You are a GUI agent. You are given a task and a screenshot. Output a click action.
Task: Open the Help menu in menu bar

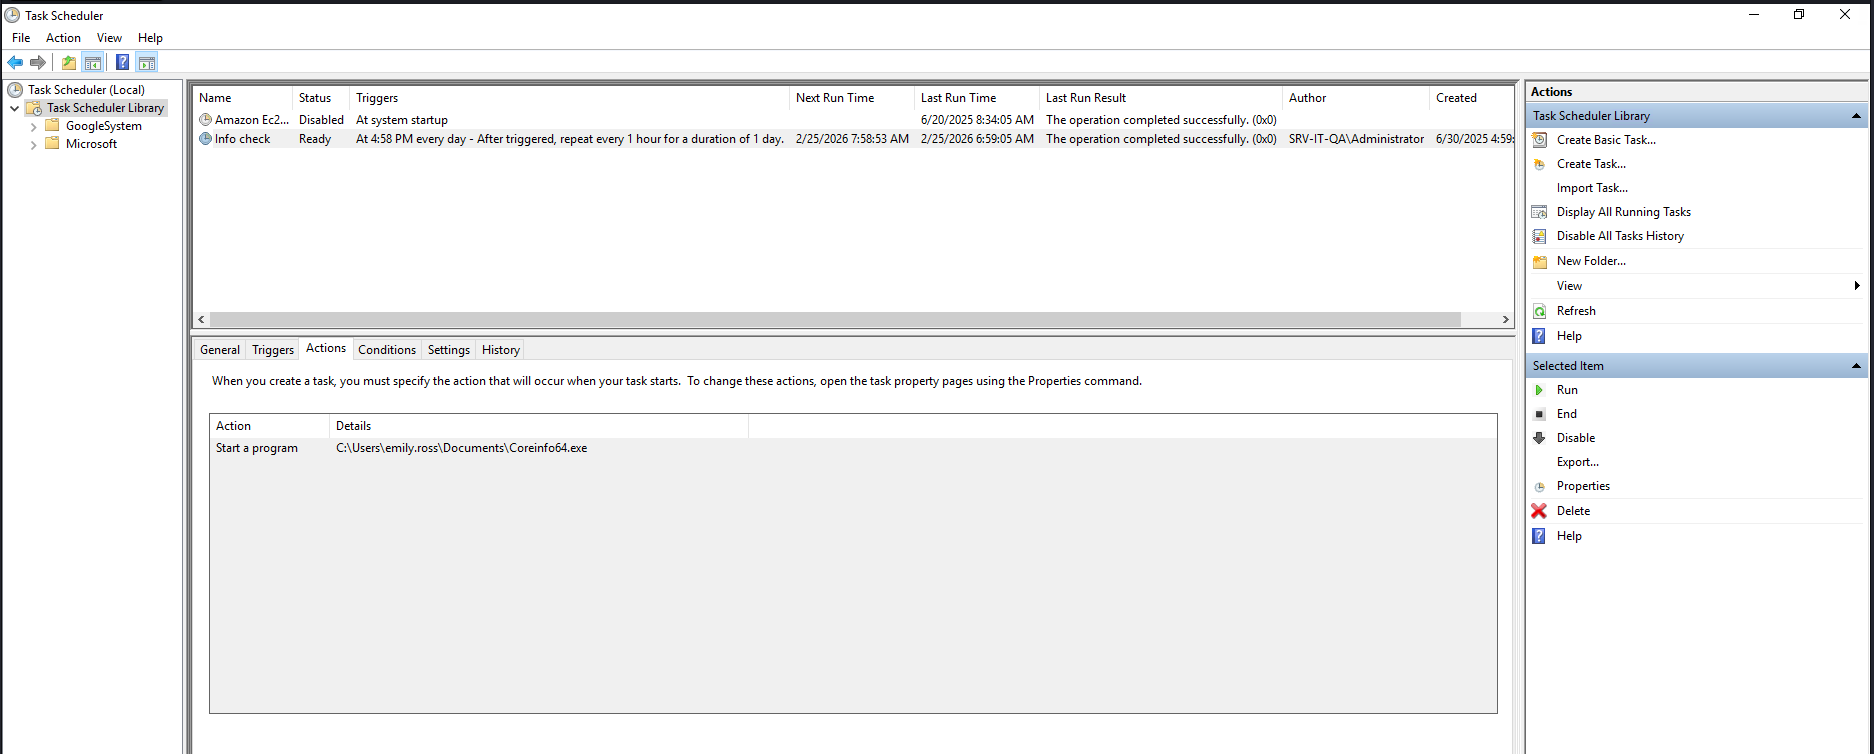pos(150,38)
